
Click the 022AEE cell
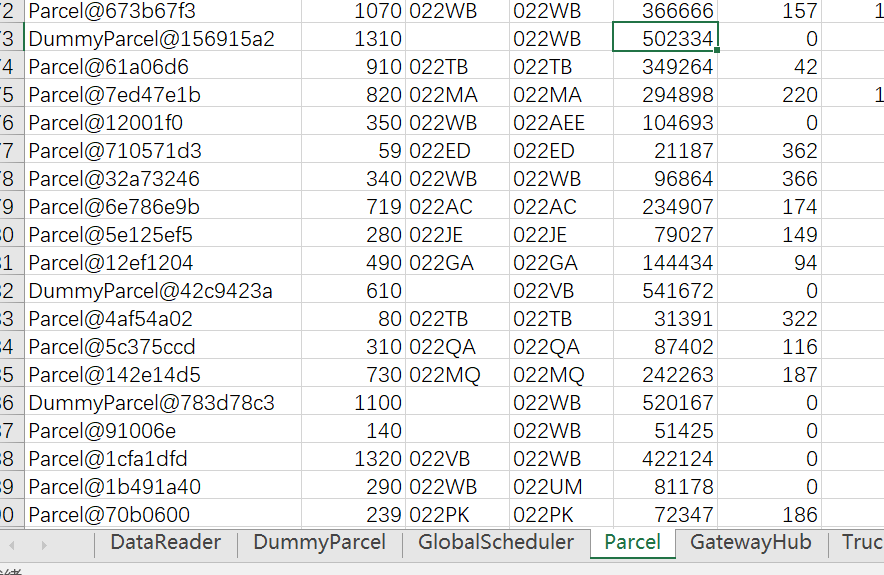[561, 121]
